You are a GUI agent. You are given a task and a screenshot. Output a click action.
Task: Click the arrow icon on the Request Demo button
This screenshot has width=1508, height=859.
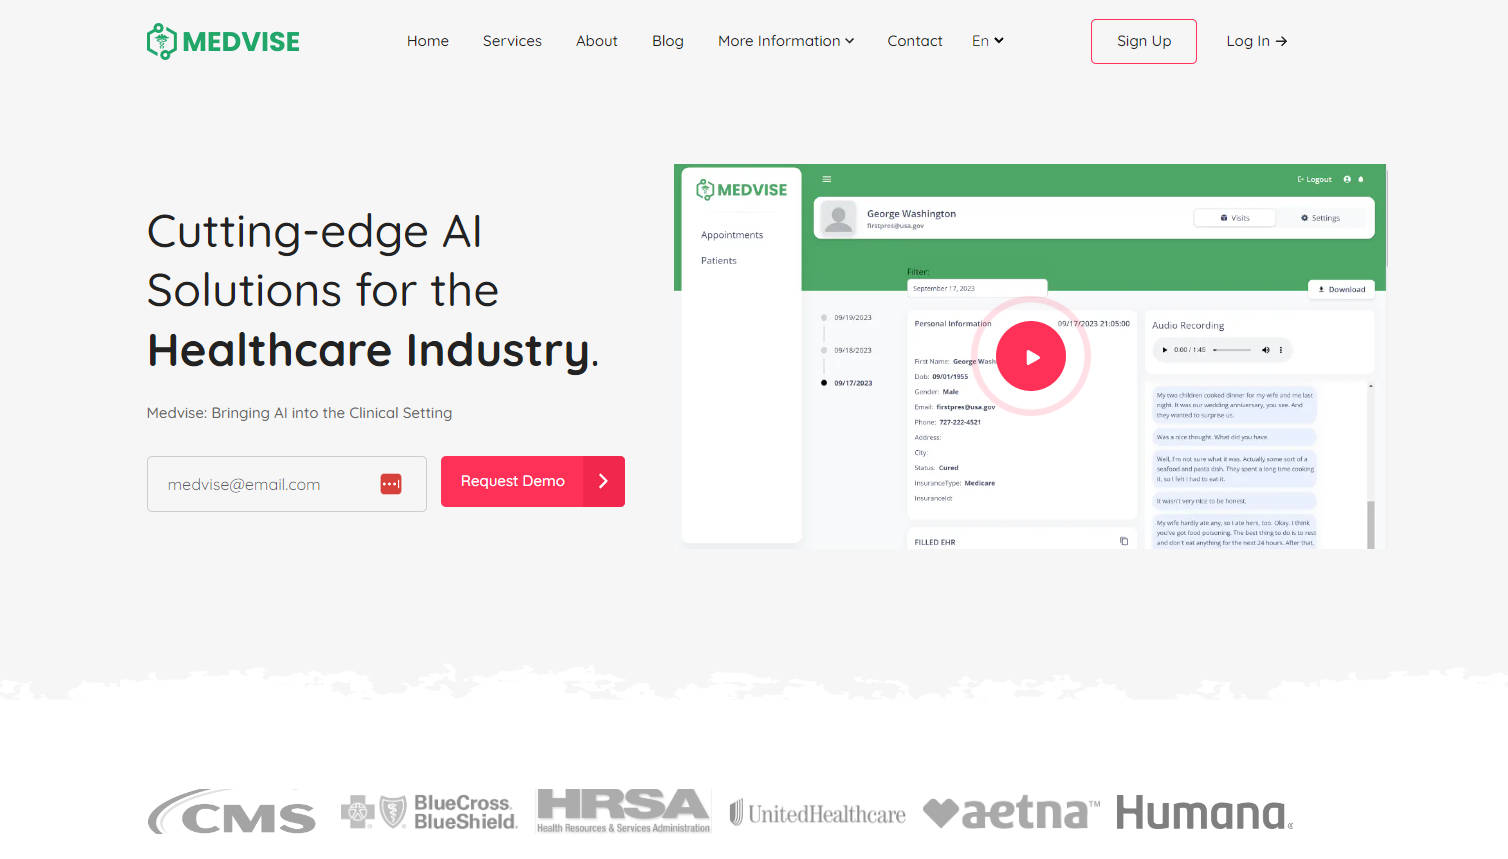click(x=603, y=481)
